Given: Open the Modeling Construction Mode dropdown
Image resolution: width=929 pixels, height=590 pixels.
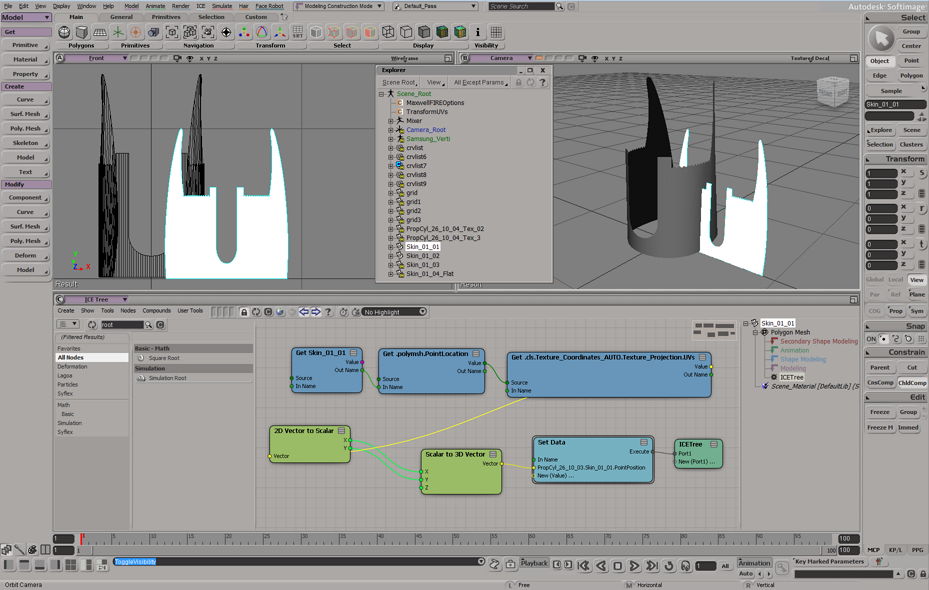Looking at the screenshot, I should click(340, 7).
